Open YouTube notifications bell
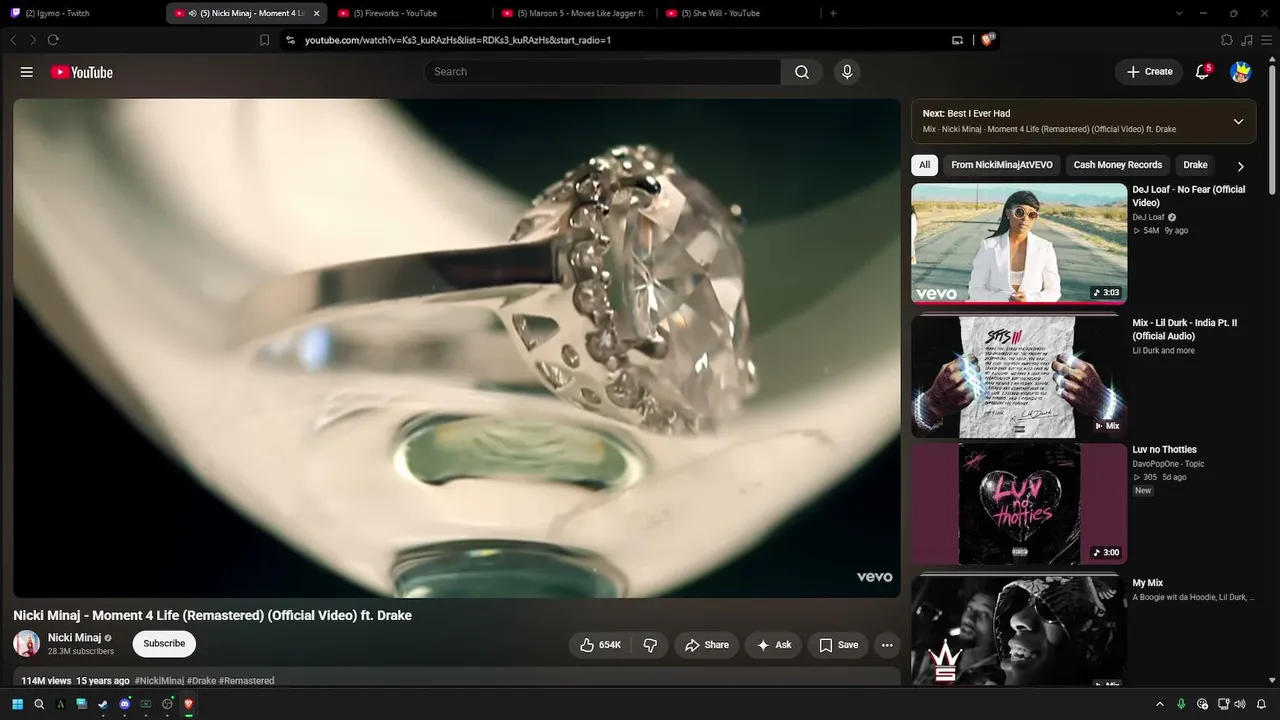This screenshot has height=720, width=1280. [1203, 72]
